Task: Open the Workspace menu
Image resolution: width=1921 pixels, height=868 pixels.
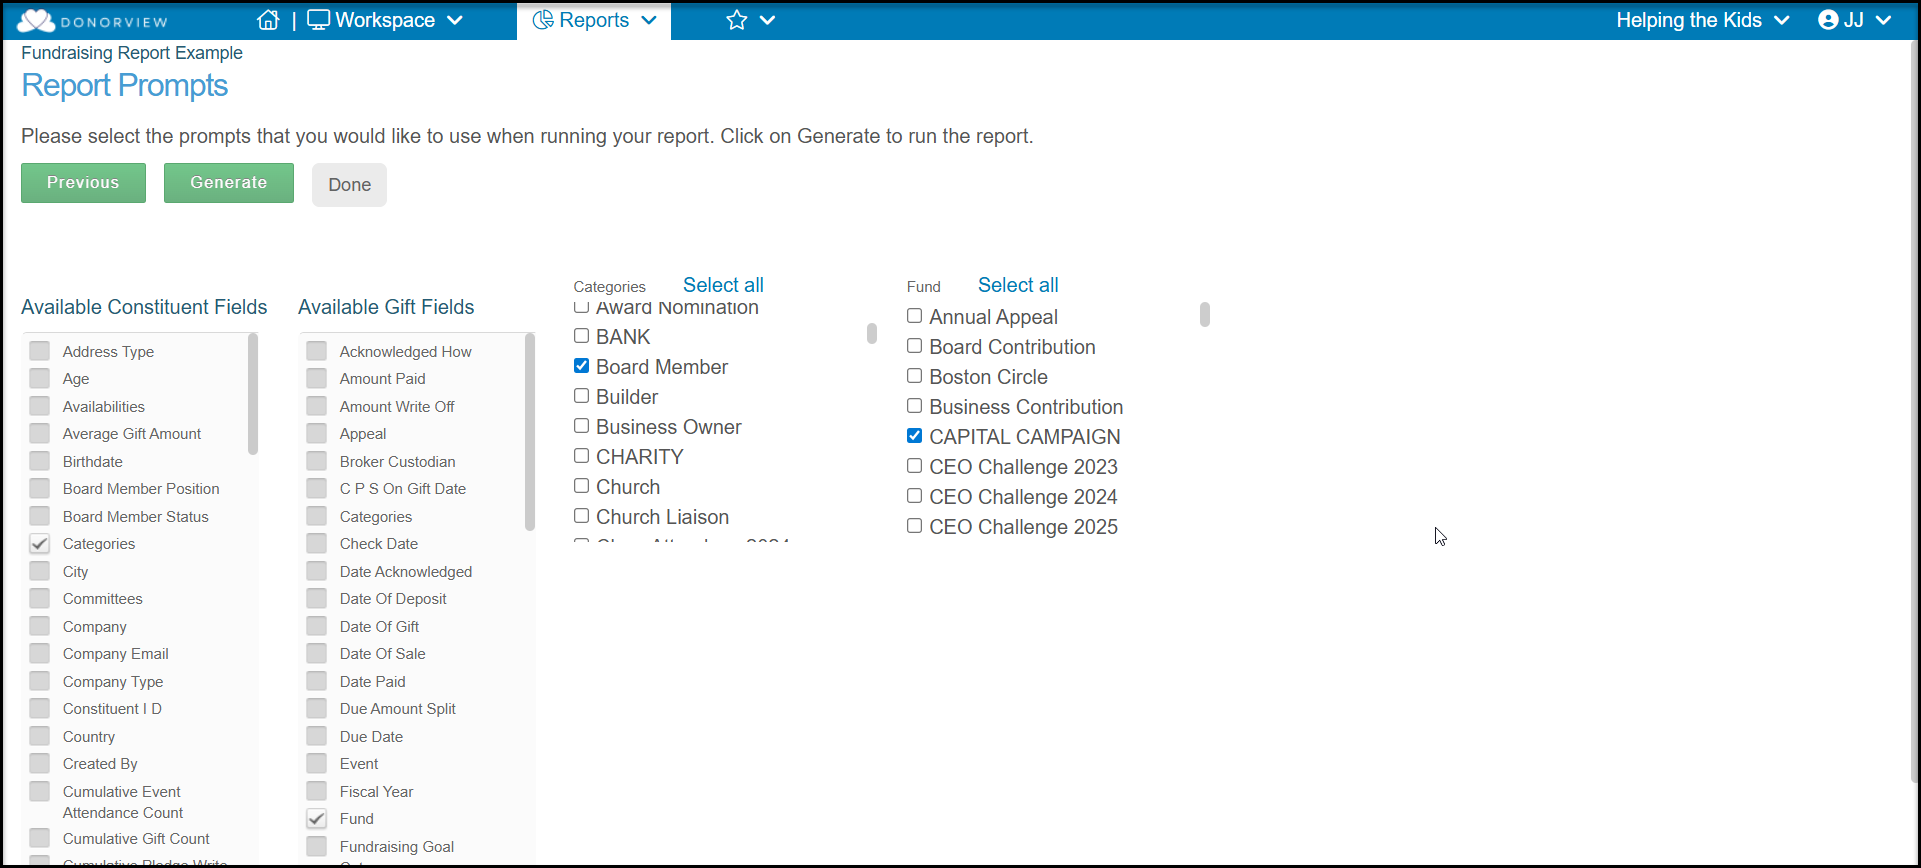Action: [385, 20]
